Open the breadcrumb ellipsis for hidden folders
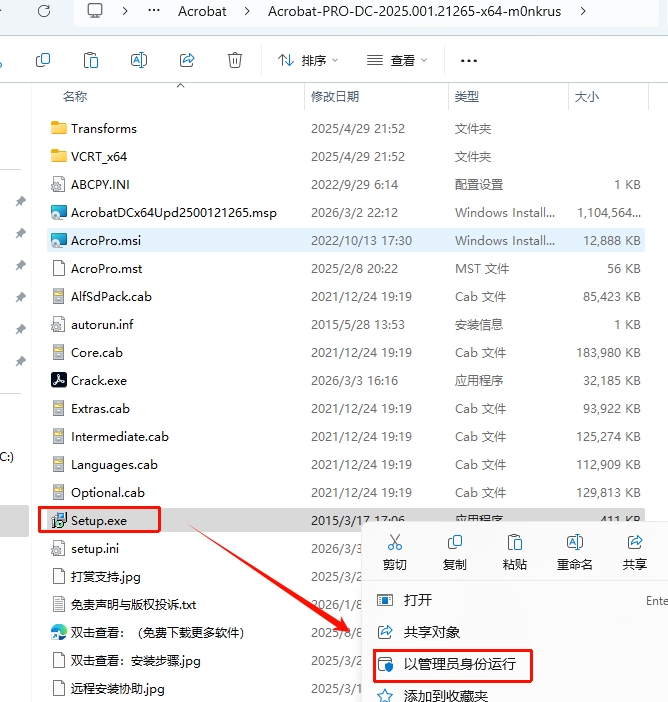Image resolution: width=668 pixels, height=702 pixels. pos(154,10)
